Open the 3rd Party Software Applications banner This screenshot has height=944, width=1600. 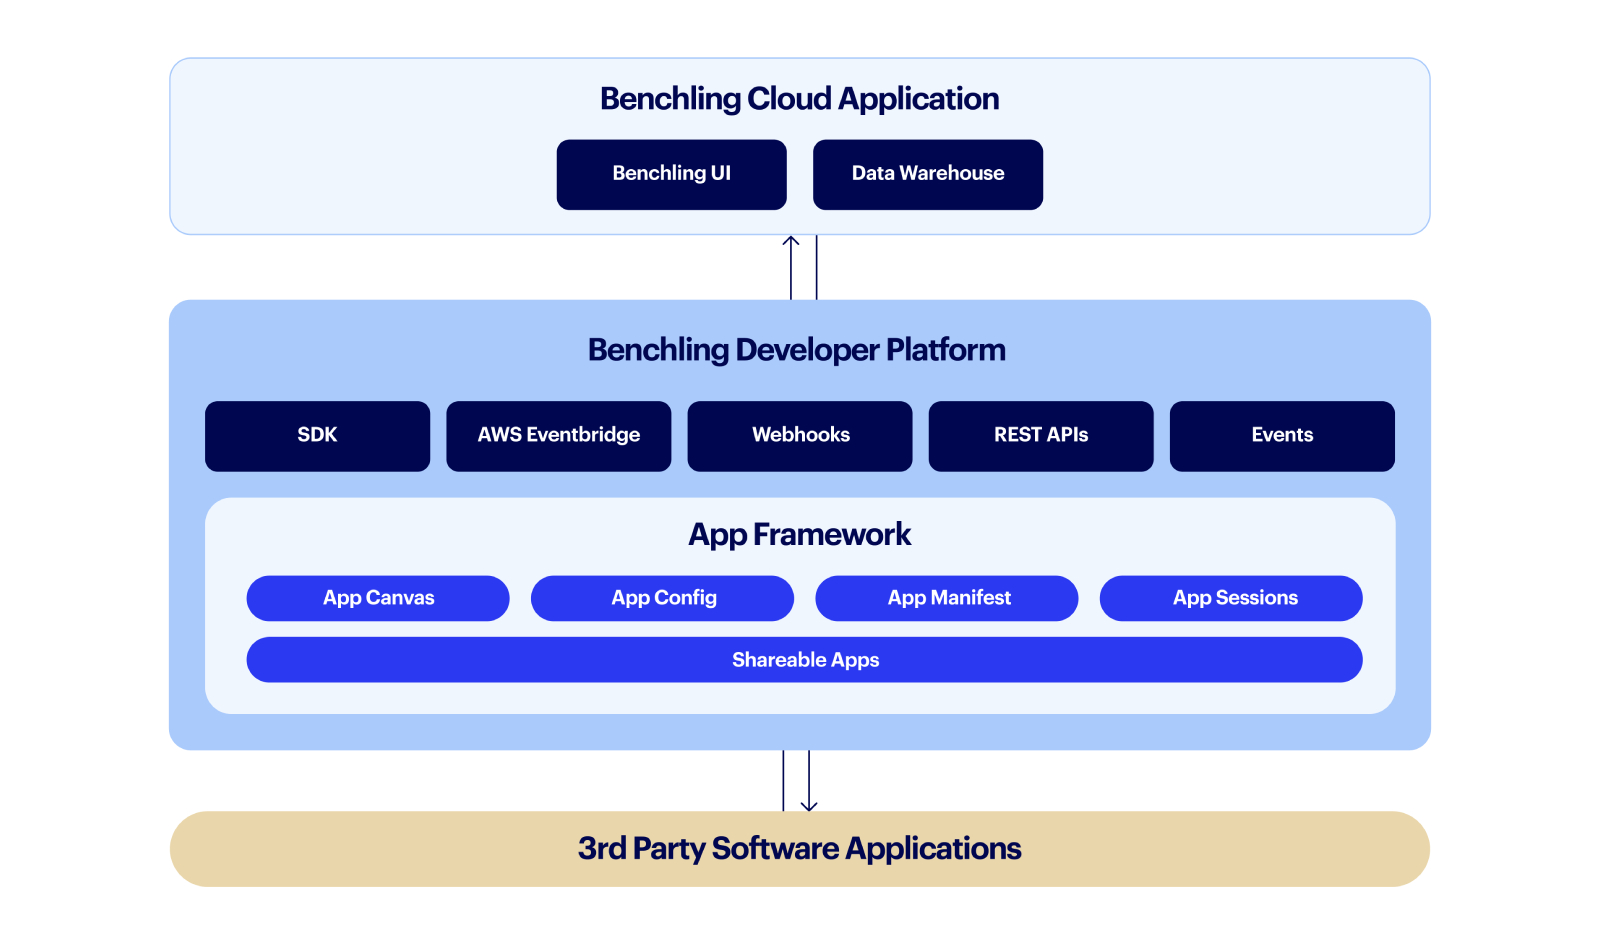(x=799, y=848)
